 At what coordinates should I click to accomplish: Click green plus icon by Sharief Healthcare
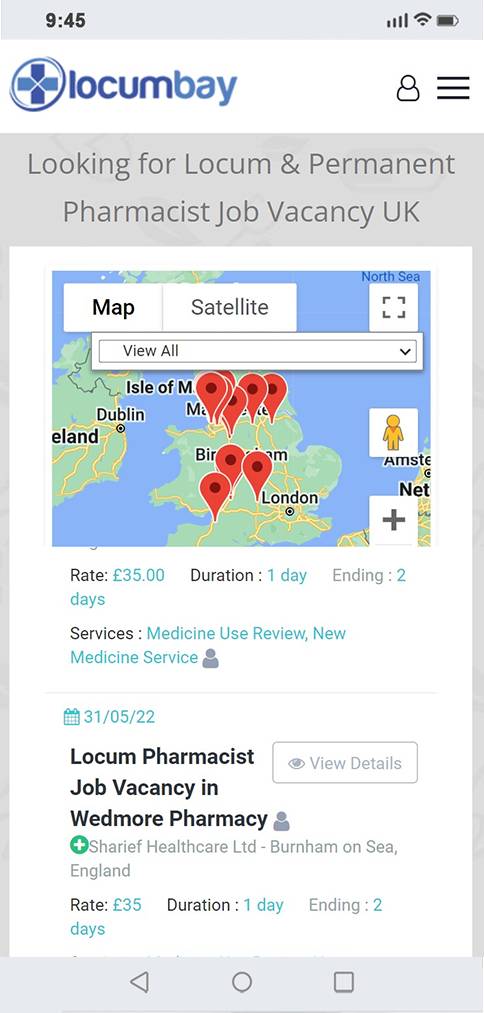pyautogui.click(x=79, y=845)
